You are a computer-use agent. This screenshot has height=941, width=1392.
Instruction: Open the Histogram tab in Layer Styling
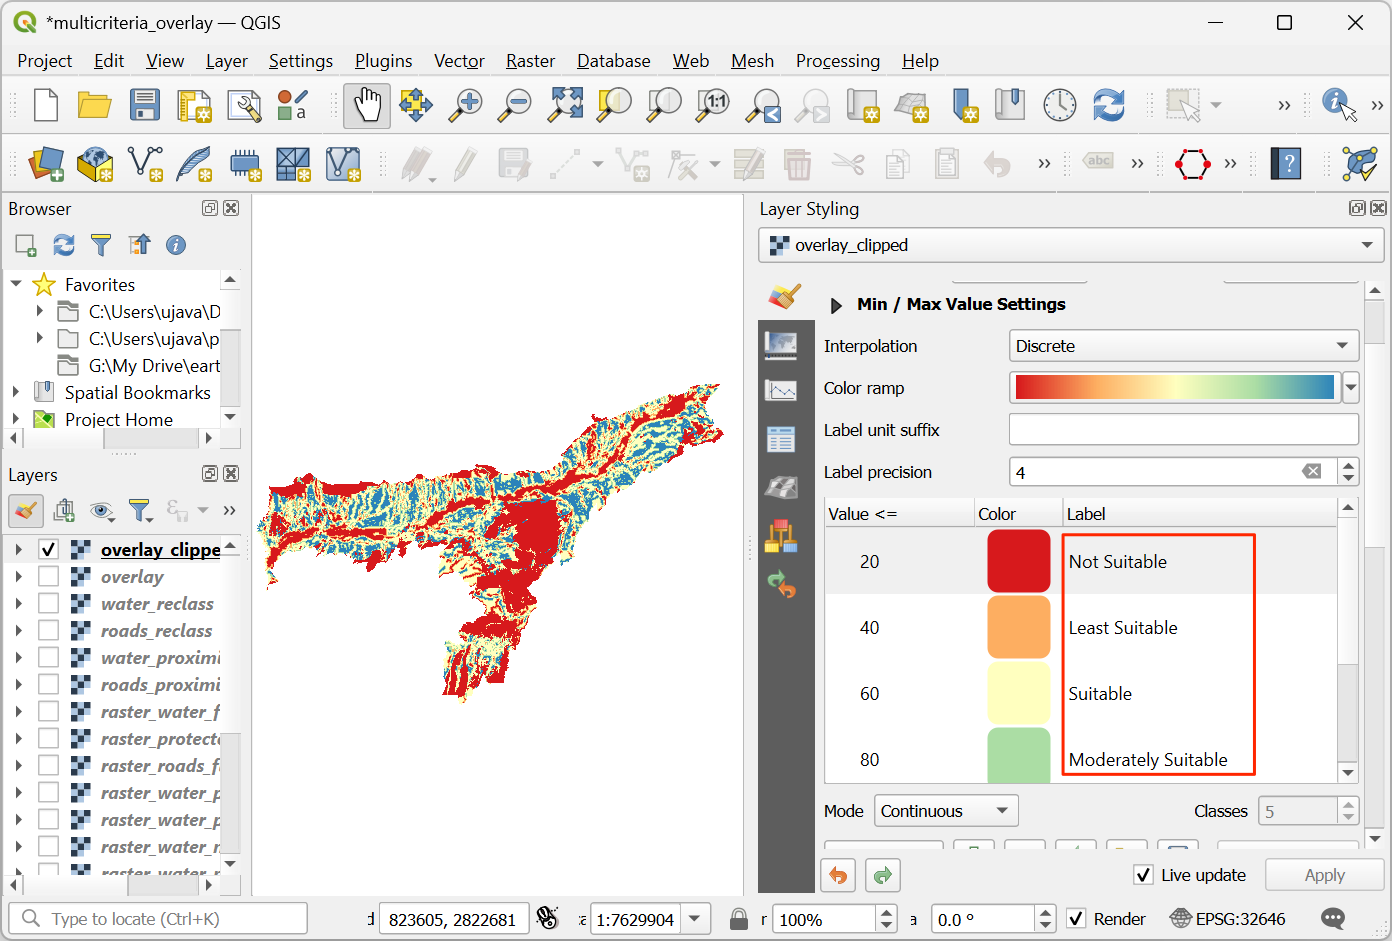[781, 390]
